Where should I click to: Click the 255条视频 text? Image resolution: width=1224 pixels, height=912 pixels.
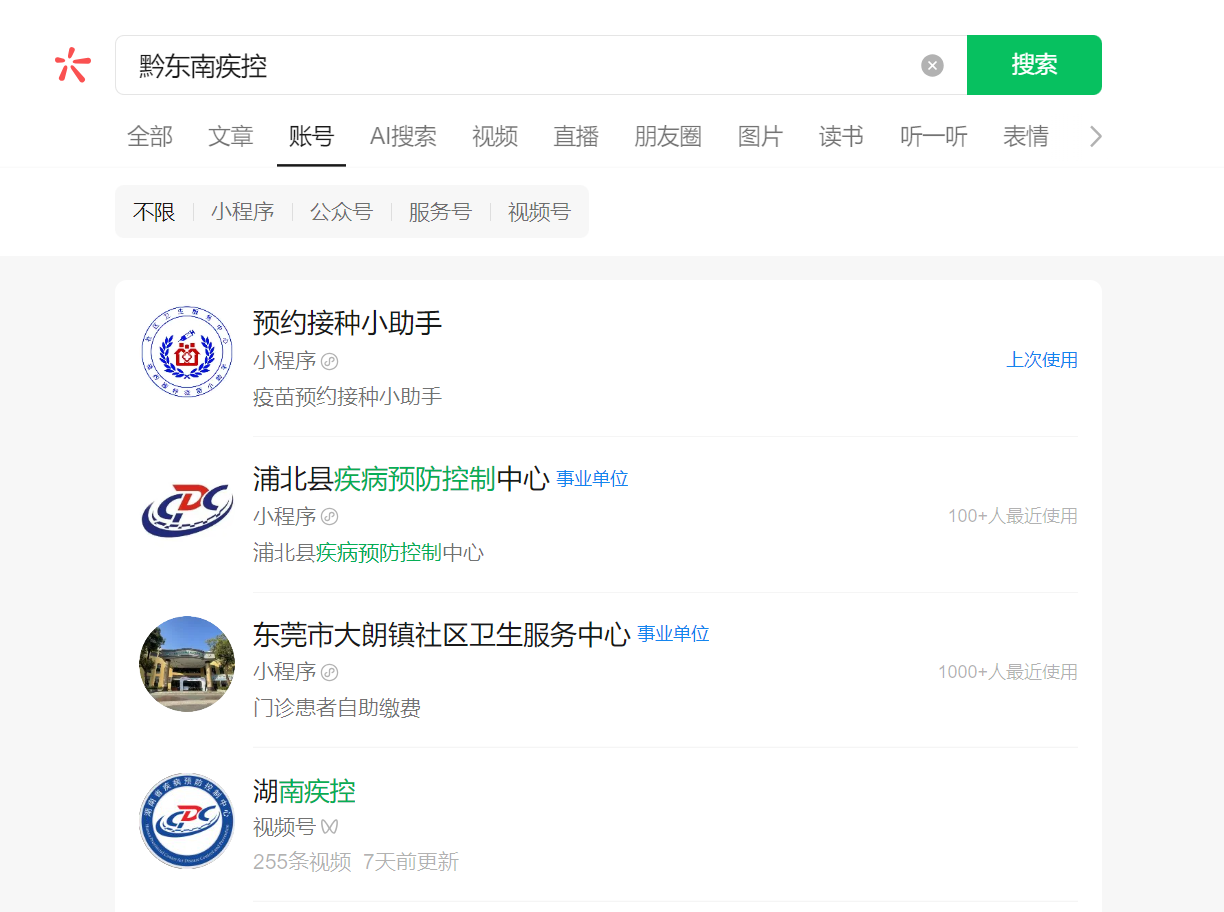(x=302, y=862)
